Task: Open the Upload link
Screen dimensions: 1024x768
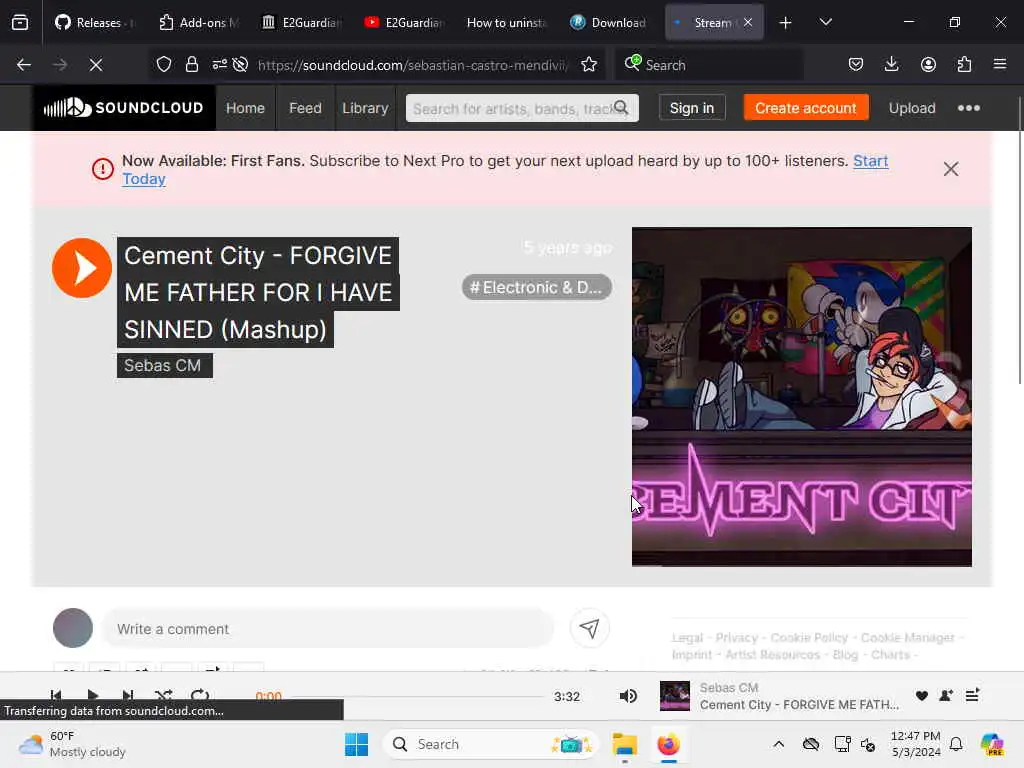Action: click(912, 108)
